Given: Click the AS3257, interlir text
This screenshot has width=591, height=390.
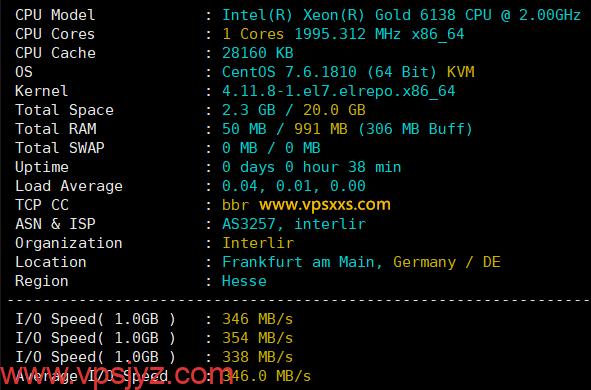Looking at the screenshot, I should click(294, 224).
